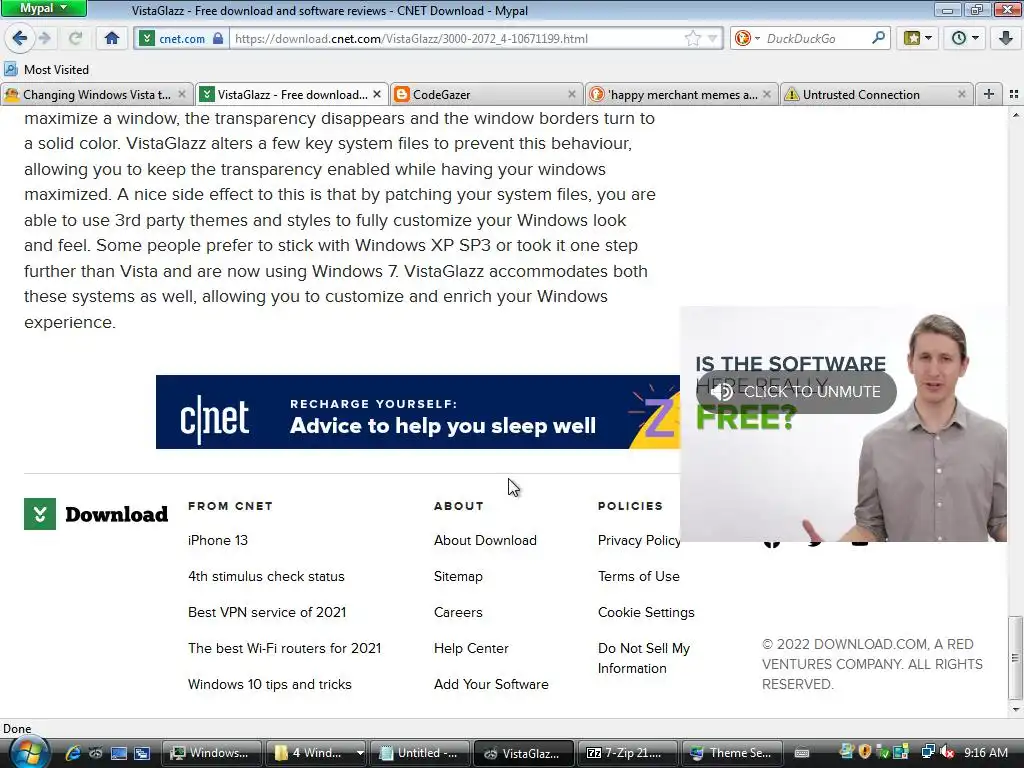Open the Terms of Use link
The image size is (1024, 768).
(639, 576)
